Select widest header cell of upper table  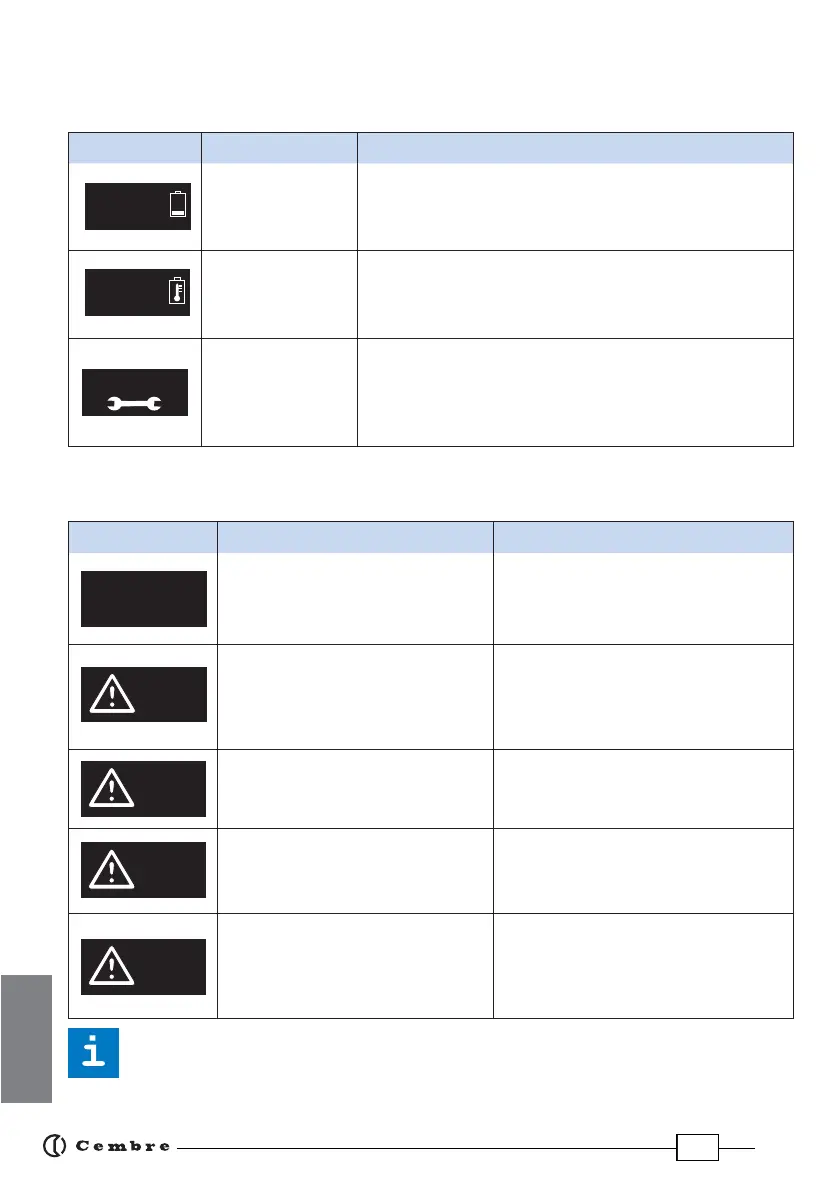tap(575, 147)
